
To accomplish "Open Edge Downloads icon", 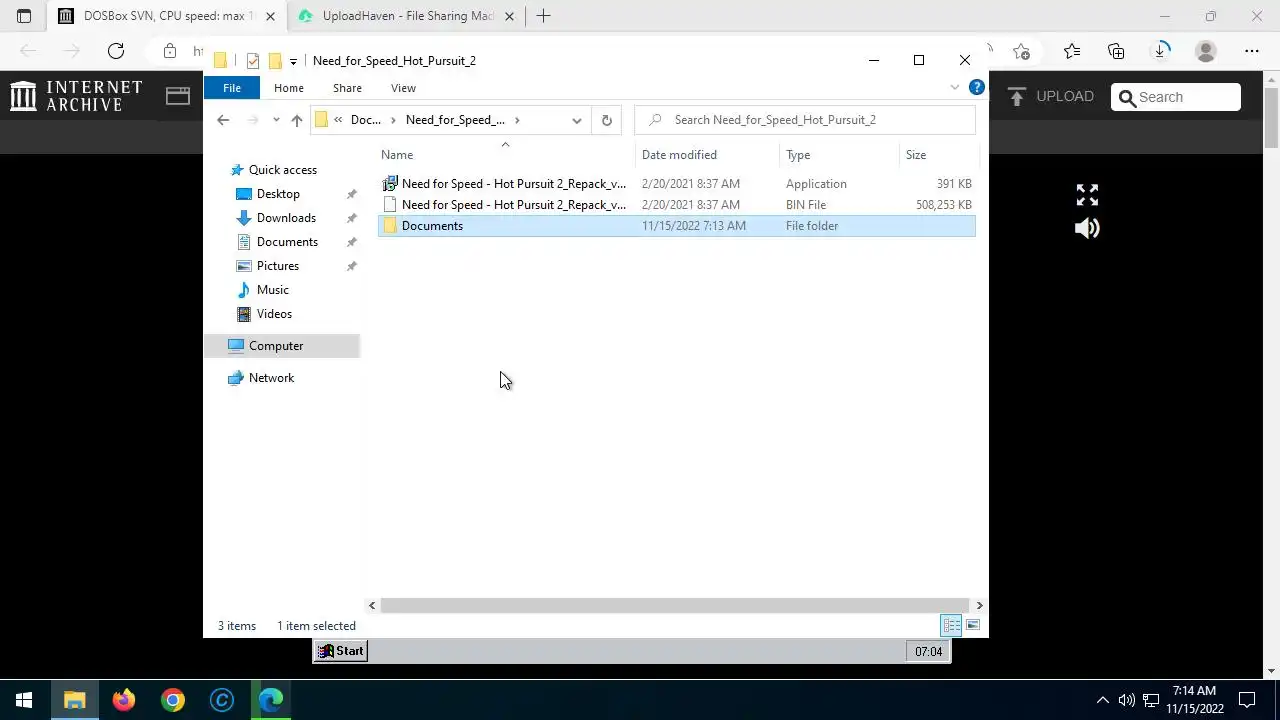I will point(1161,51).
